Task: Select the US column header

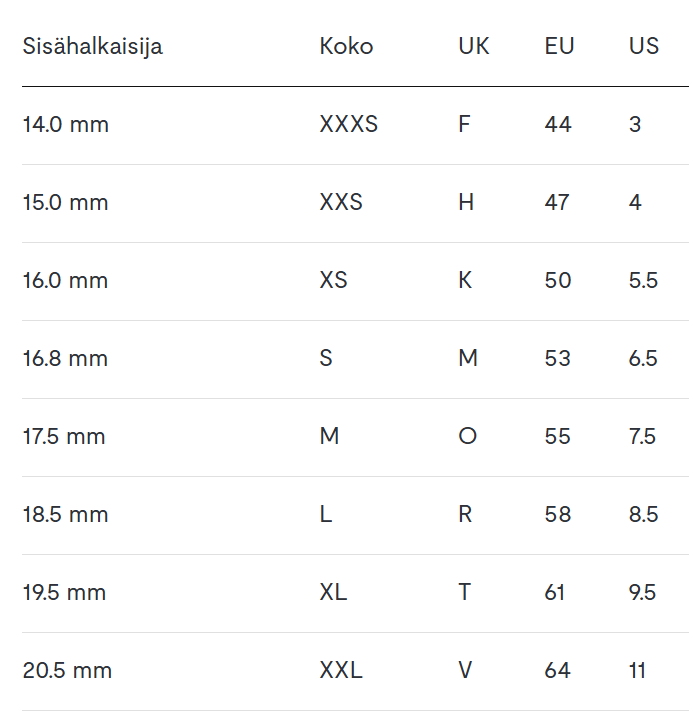Action: click(644, 46)
